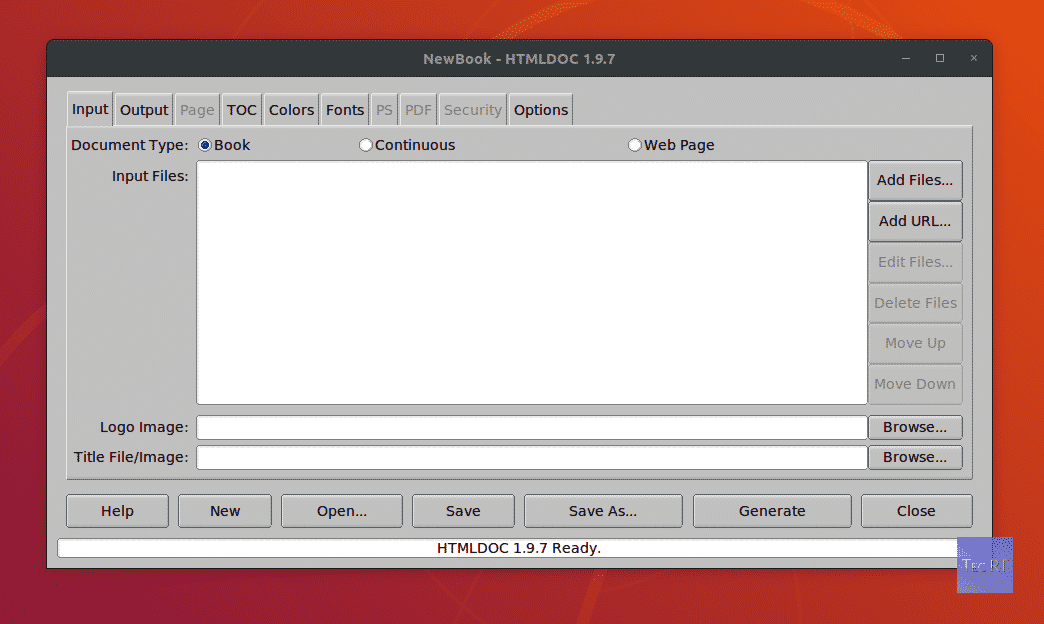Screen dimensions: 1044x624
Task: Click the HTMLDOC 1.9.7 Ready status text
Action: click(519, 548)
